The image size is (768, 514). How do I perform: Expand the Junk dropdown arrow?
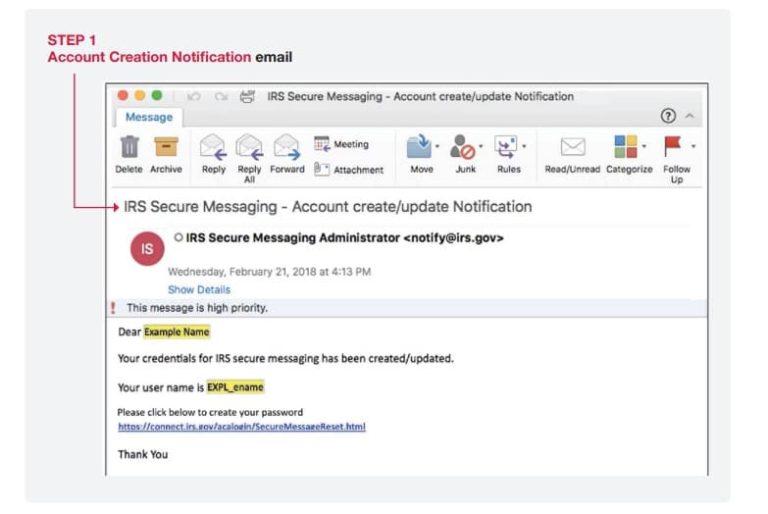click(x=480, y=146)
